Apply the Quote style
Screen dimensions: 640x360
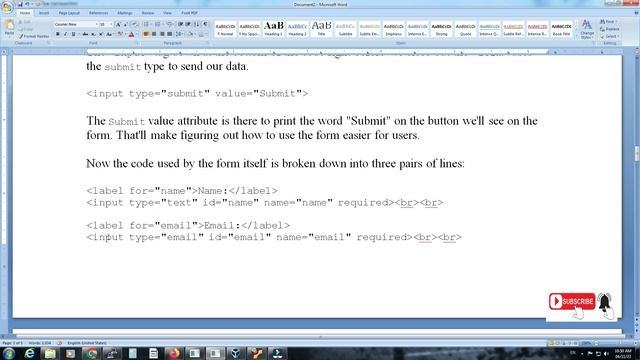(x=465, y=29)
